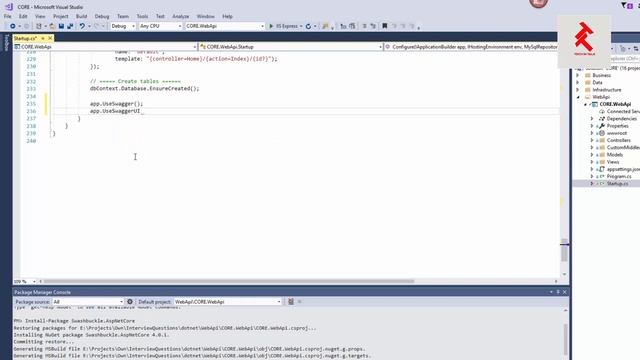
Task: Select the wwwroot folder
Action: [x=616, y=133]
